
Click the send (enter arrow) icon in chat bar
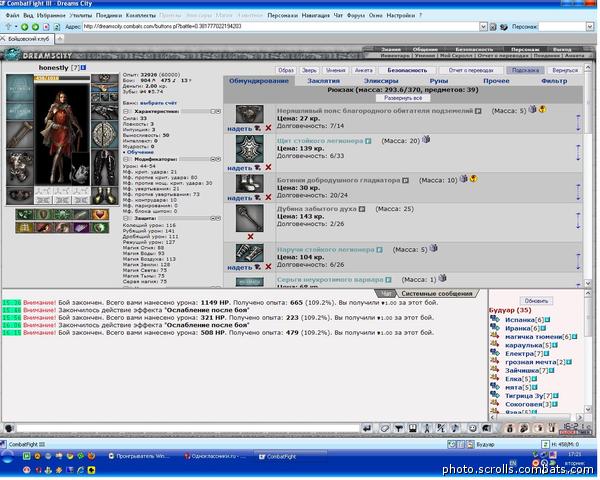tap(367, 428)
